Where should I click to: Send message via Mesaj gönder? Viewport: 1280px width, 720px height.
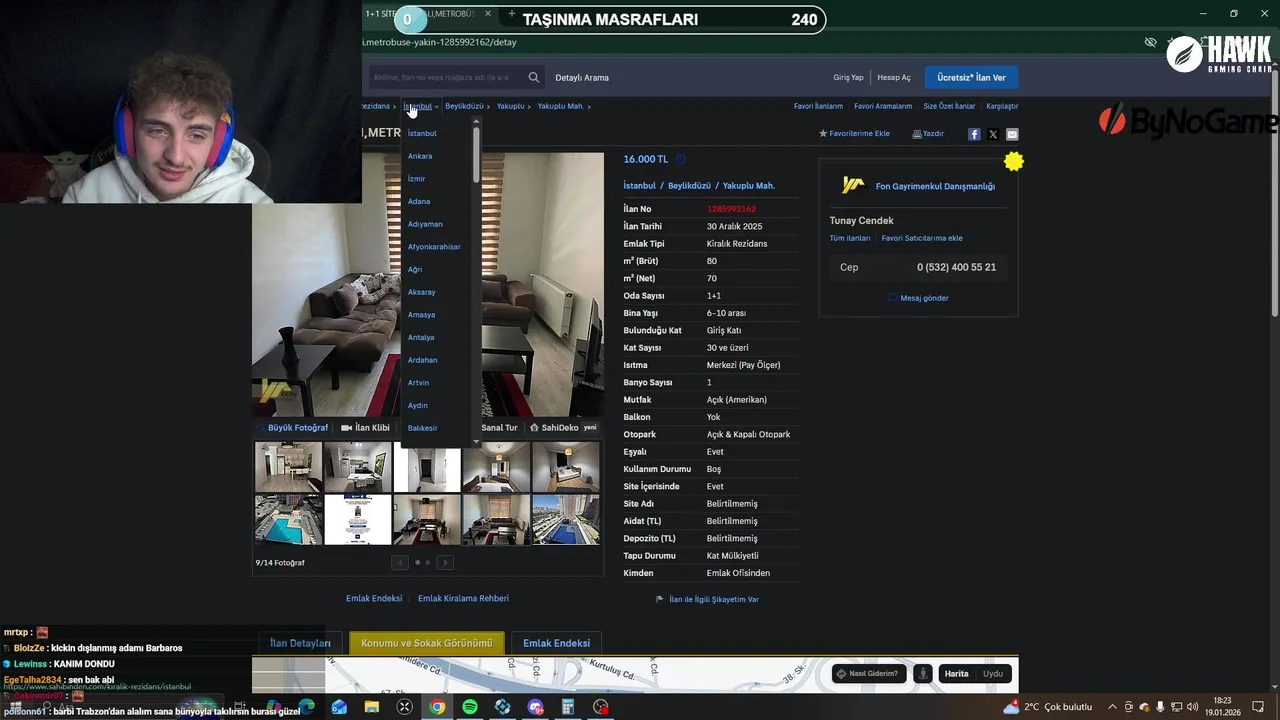click(918, 298)
